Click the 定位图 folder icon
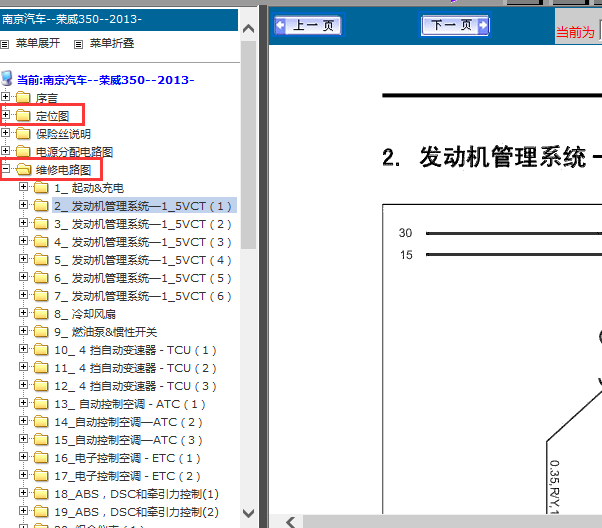Image resolution: width=602 pixels, height=528 pixels. point(23,115)
